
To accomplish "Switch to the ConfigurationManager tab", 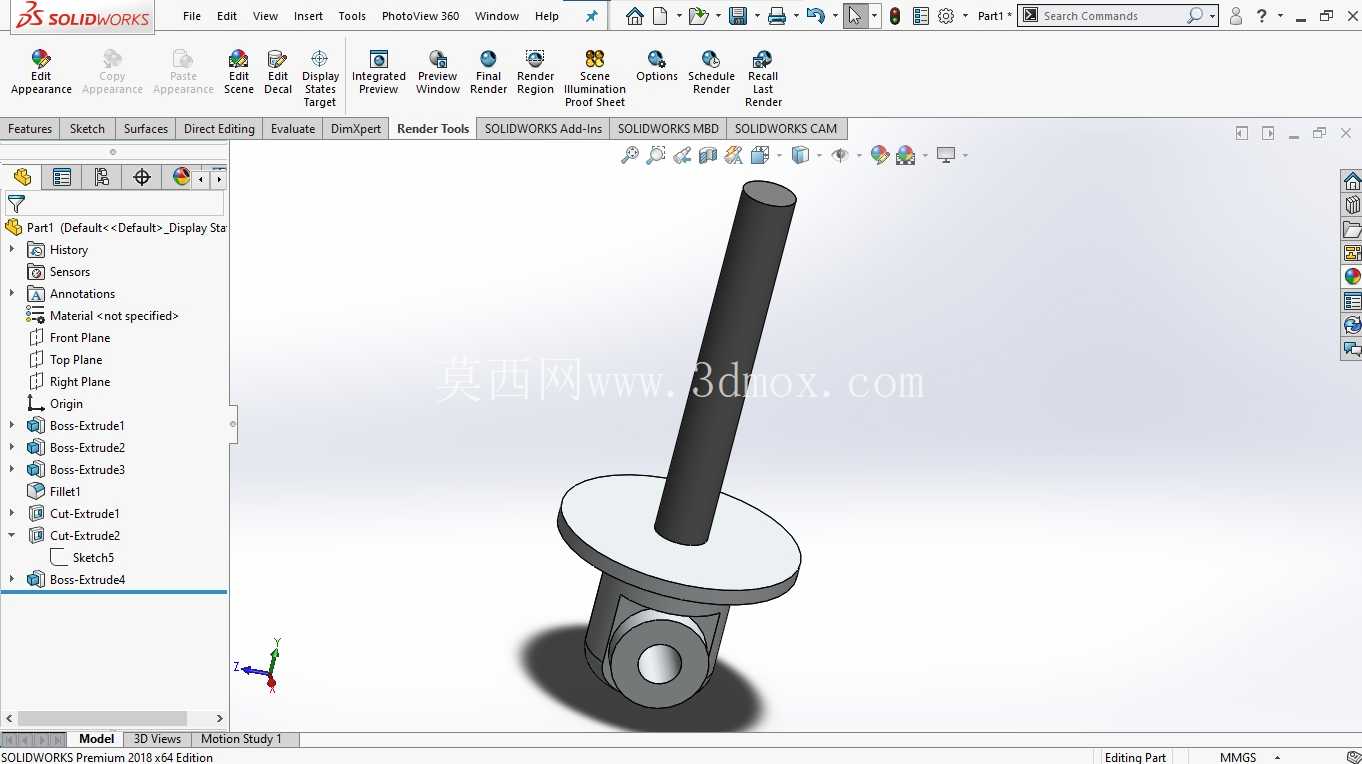I will [102, 177].
